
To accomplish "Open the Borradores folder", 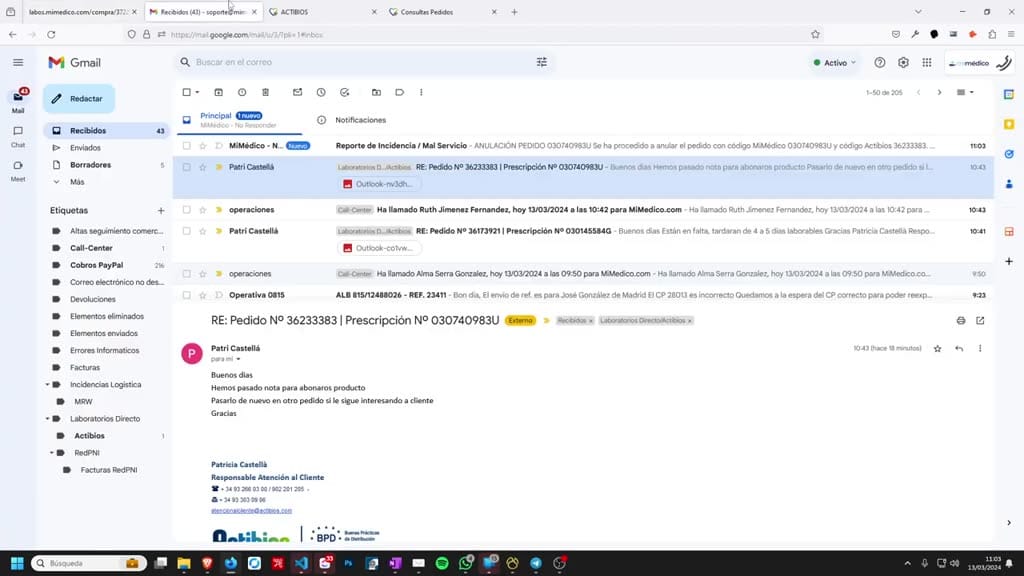I will pyautogui.click(x=106, y=165).
